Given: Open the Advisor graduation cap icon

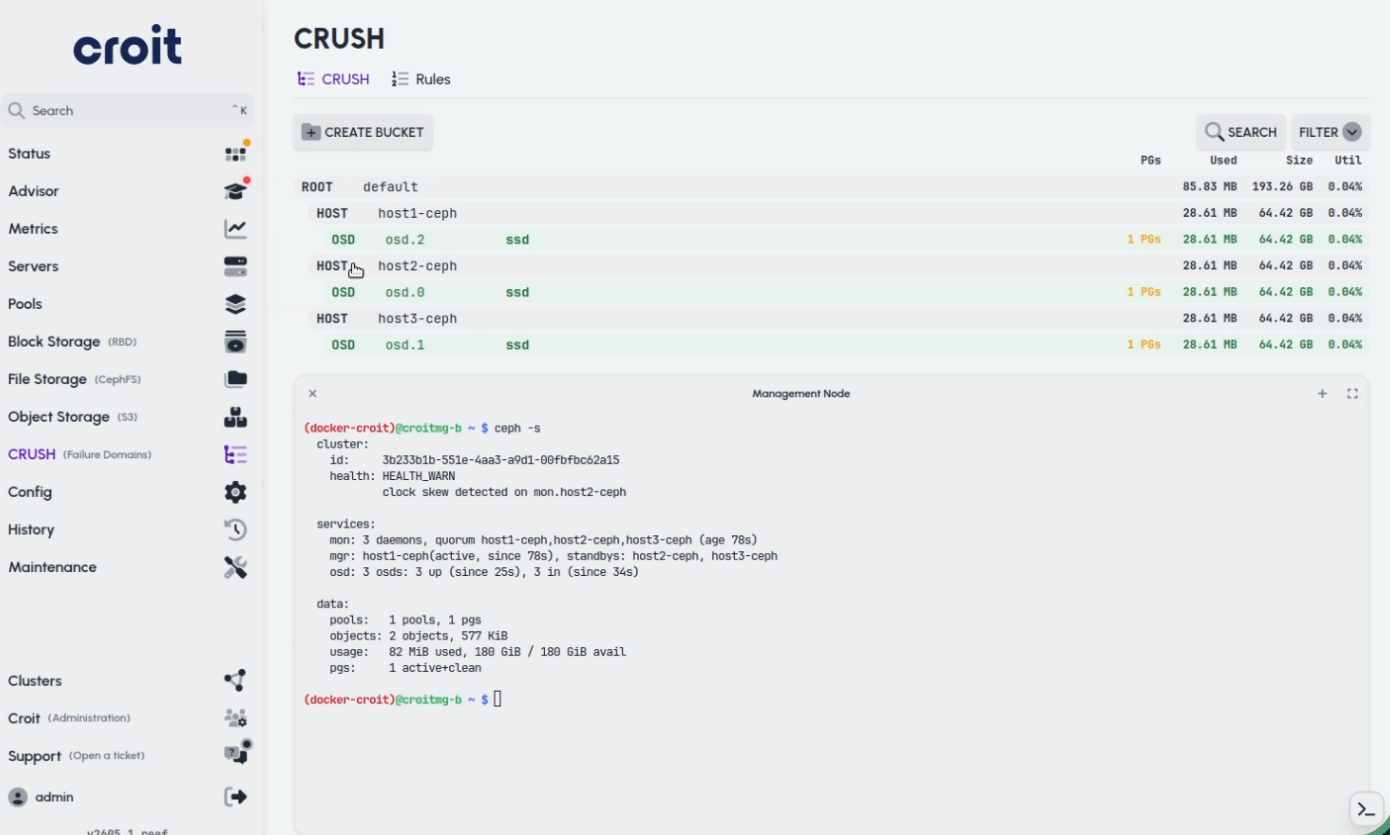Looking at the screenshot, I should [x=235, y=191].
